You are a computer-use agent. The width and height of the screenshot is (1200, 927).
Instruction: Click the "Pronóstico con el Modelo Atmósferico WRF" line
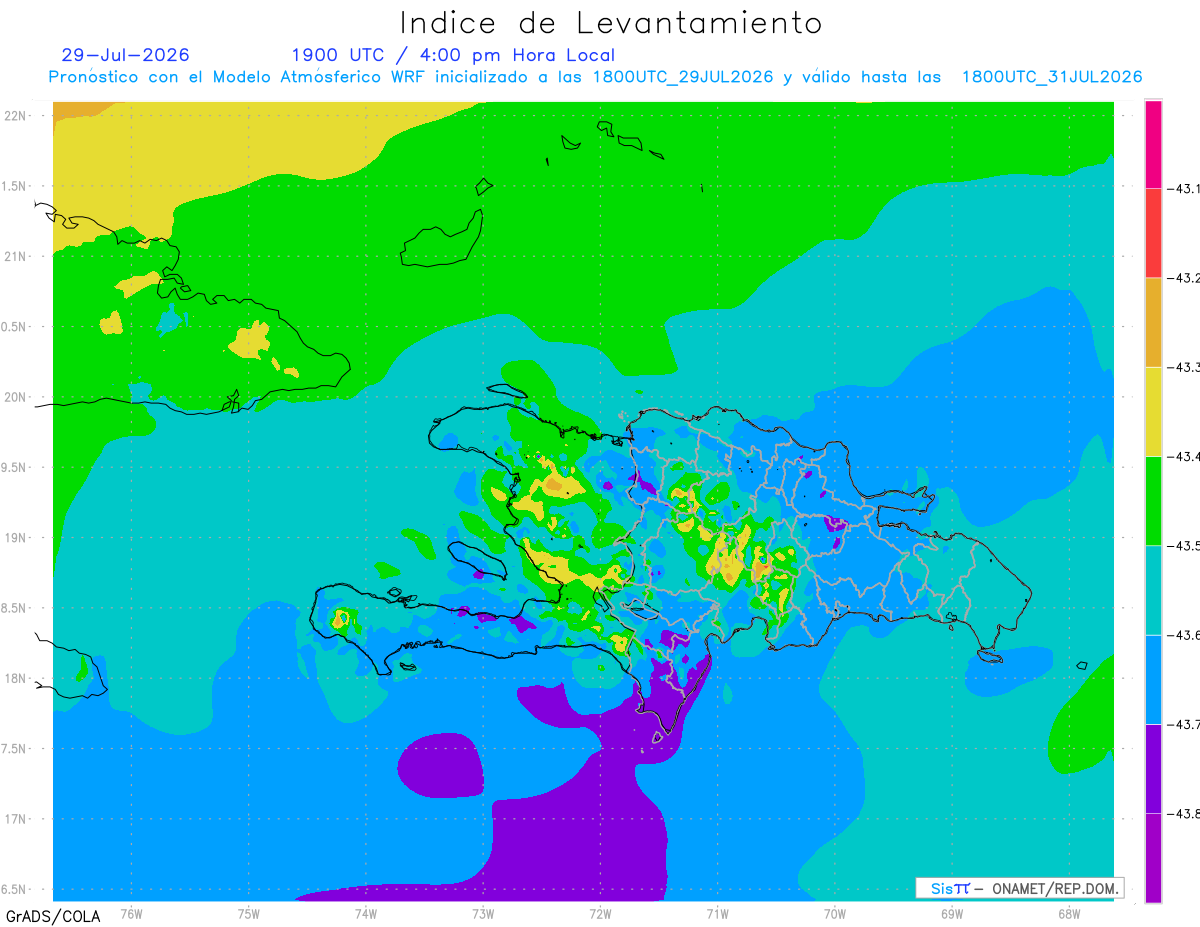(x=595, y=77)
